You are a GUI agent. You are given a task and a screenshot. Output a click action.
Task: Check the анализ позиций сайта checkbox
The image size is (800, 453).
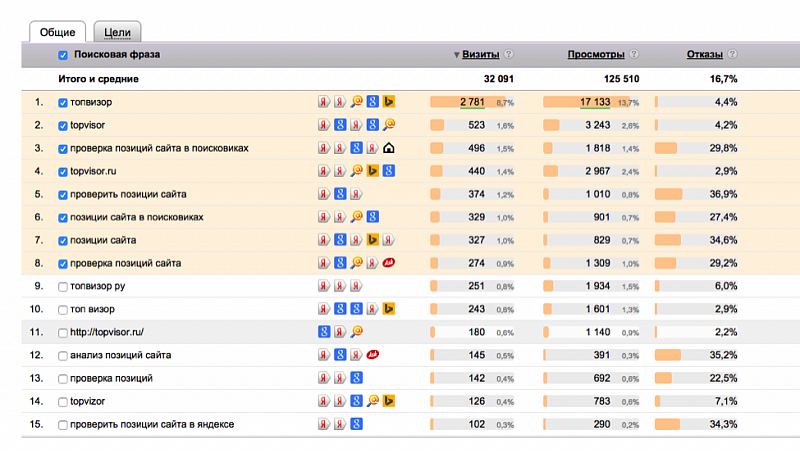click(63, 356)
